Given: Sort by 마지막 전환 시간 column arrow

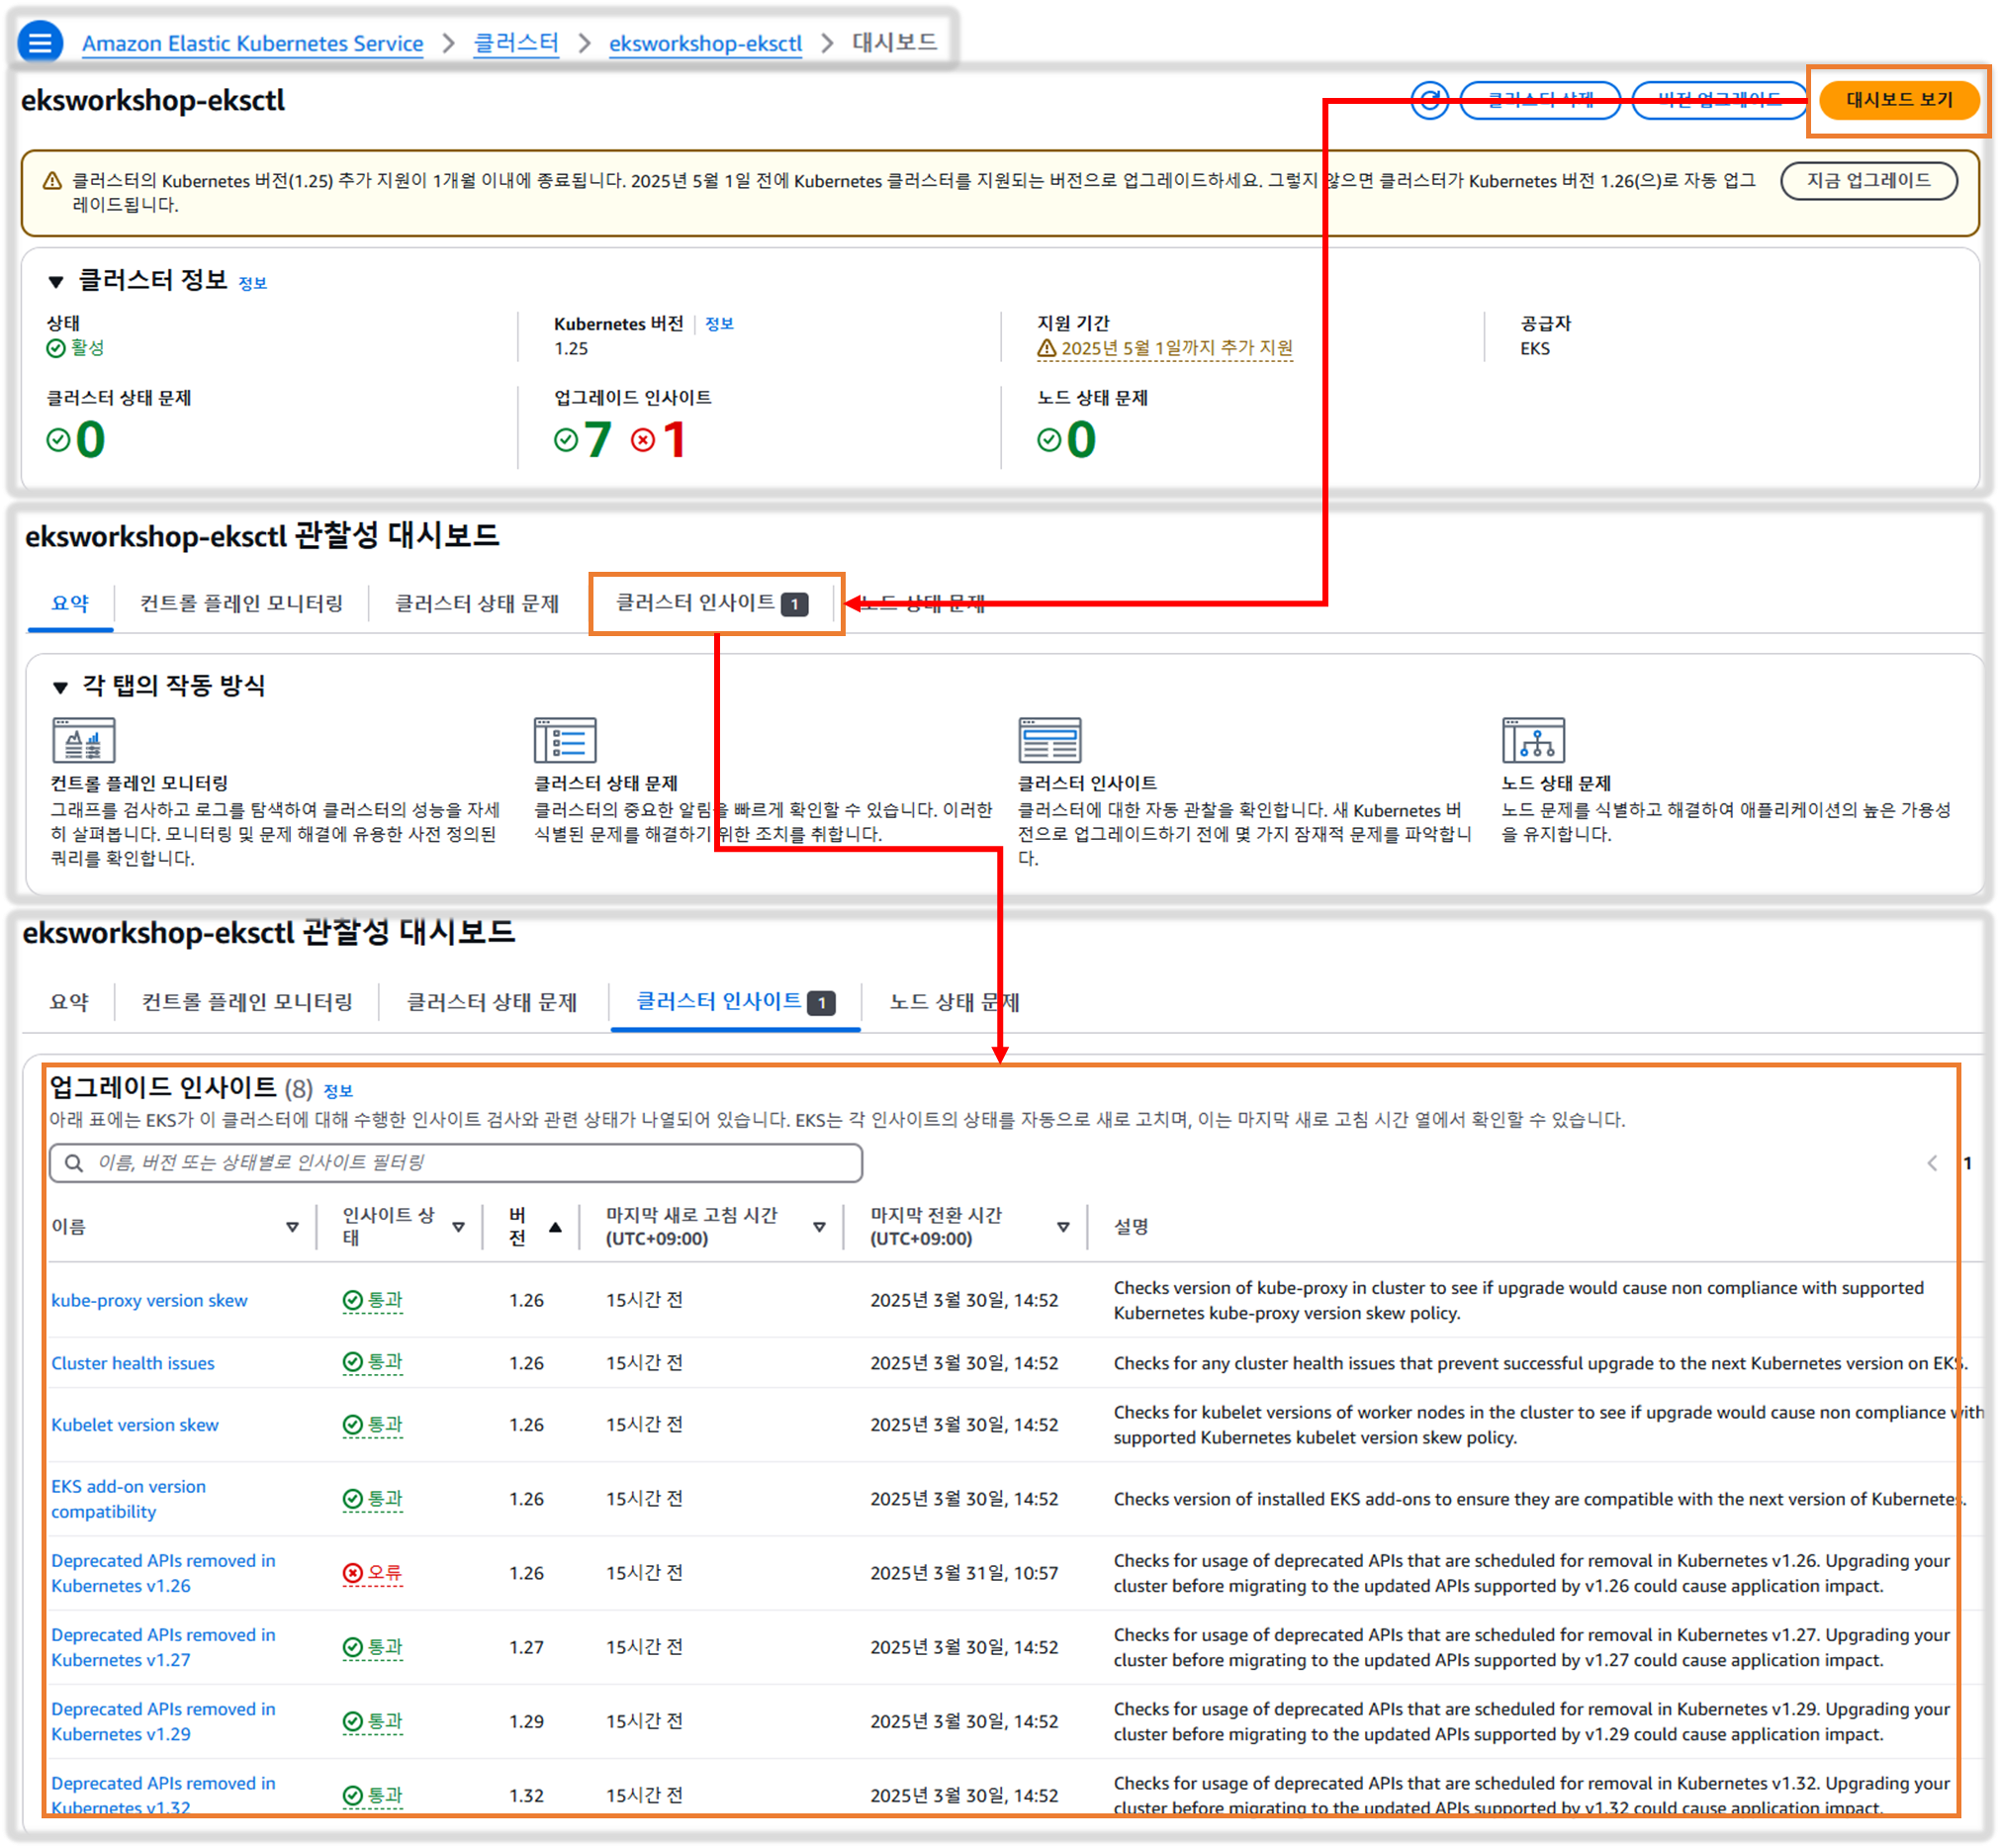Looking at the screenshot, I should point(1063,1227).
